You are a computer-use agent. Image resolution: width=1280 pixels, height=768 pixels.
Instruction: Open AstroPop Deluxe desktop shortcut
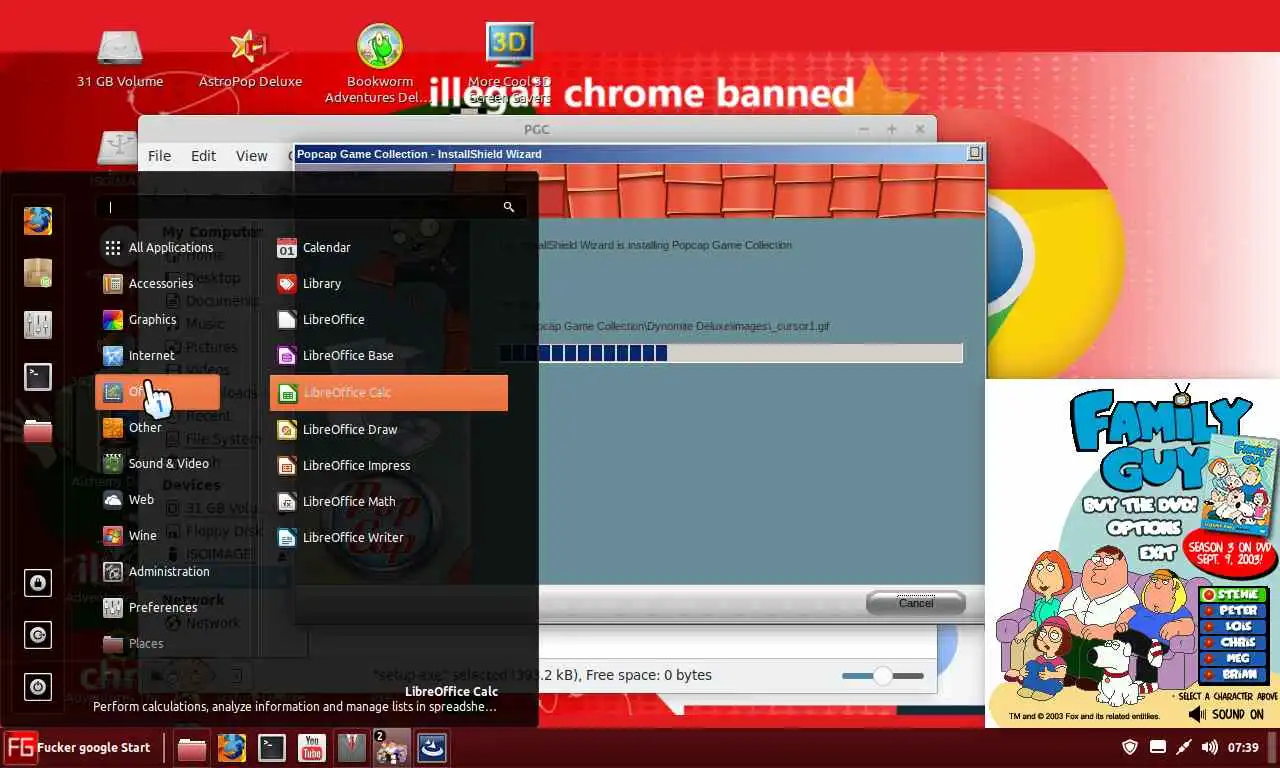tap(250, 60)
